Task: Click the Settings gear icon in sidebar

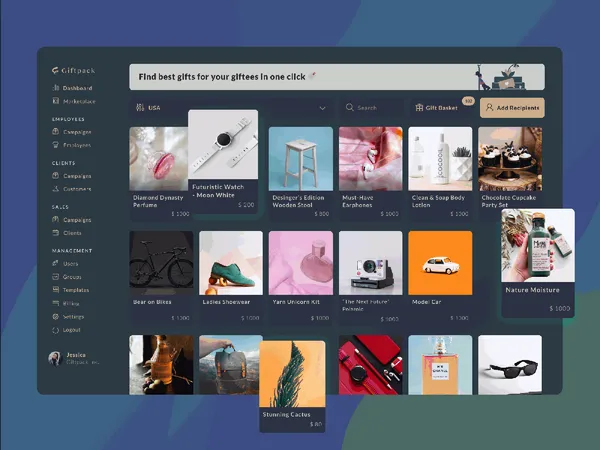Action: point(55,316)
